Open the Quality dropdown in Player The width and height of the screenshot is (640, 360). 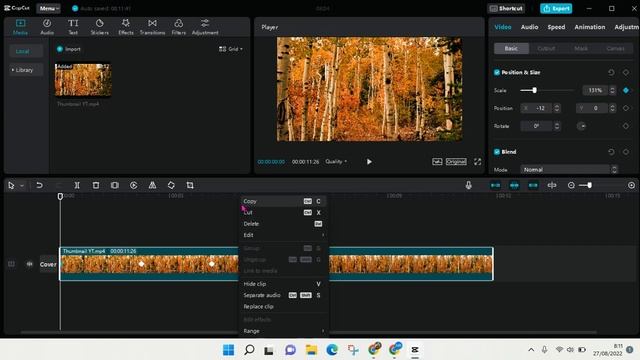pos(336,162)
